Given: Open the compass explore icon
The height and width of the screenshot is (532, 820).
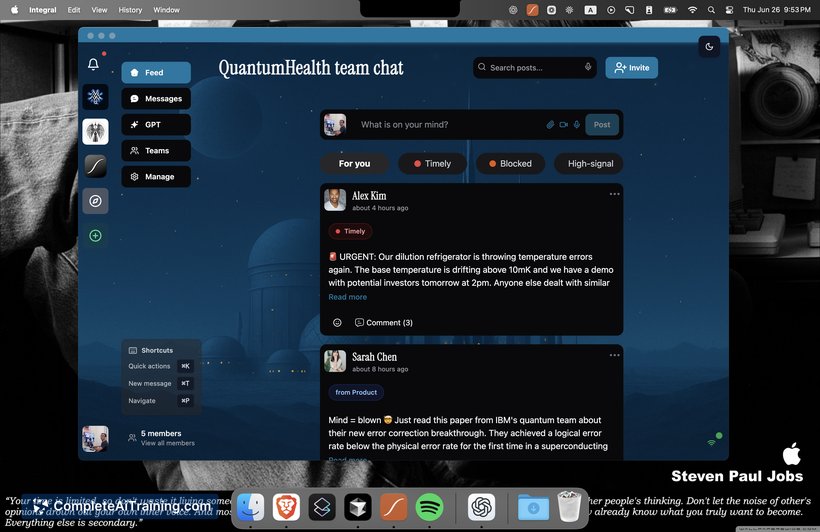Looking at the screenshot, I should (95, 201).
